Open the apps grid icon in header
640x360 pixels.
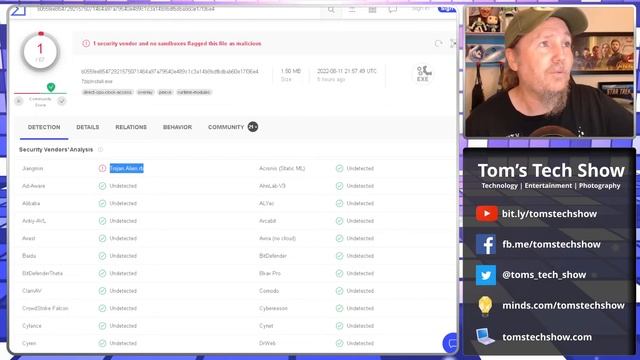[372, 9]
